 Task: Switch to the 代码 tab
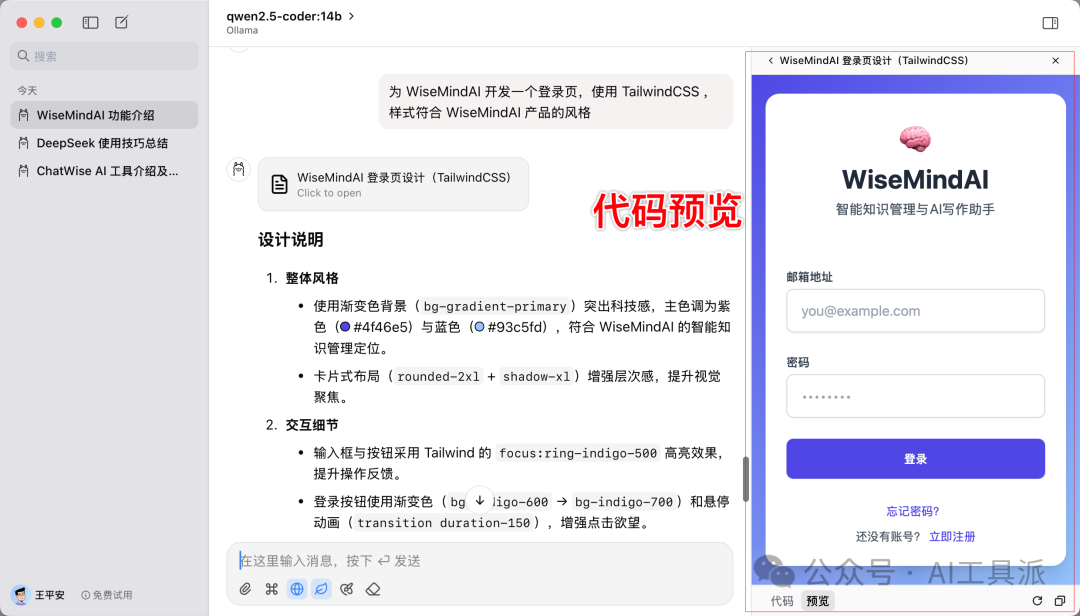[x=781, y=601]
